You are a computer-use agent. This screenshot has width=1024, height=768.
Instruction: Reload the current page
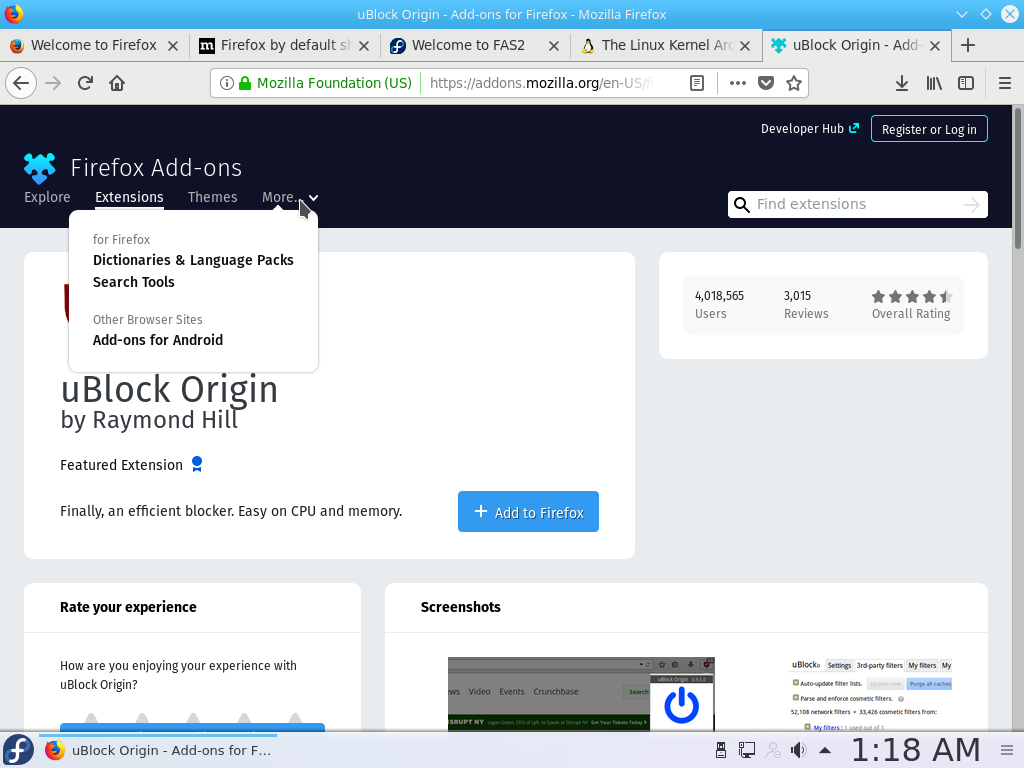click(x=85, y=84)
